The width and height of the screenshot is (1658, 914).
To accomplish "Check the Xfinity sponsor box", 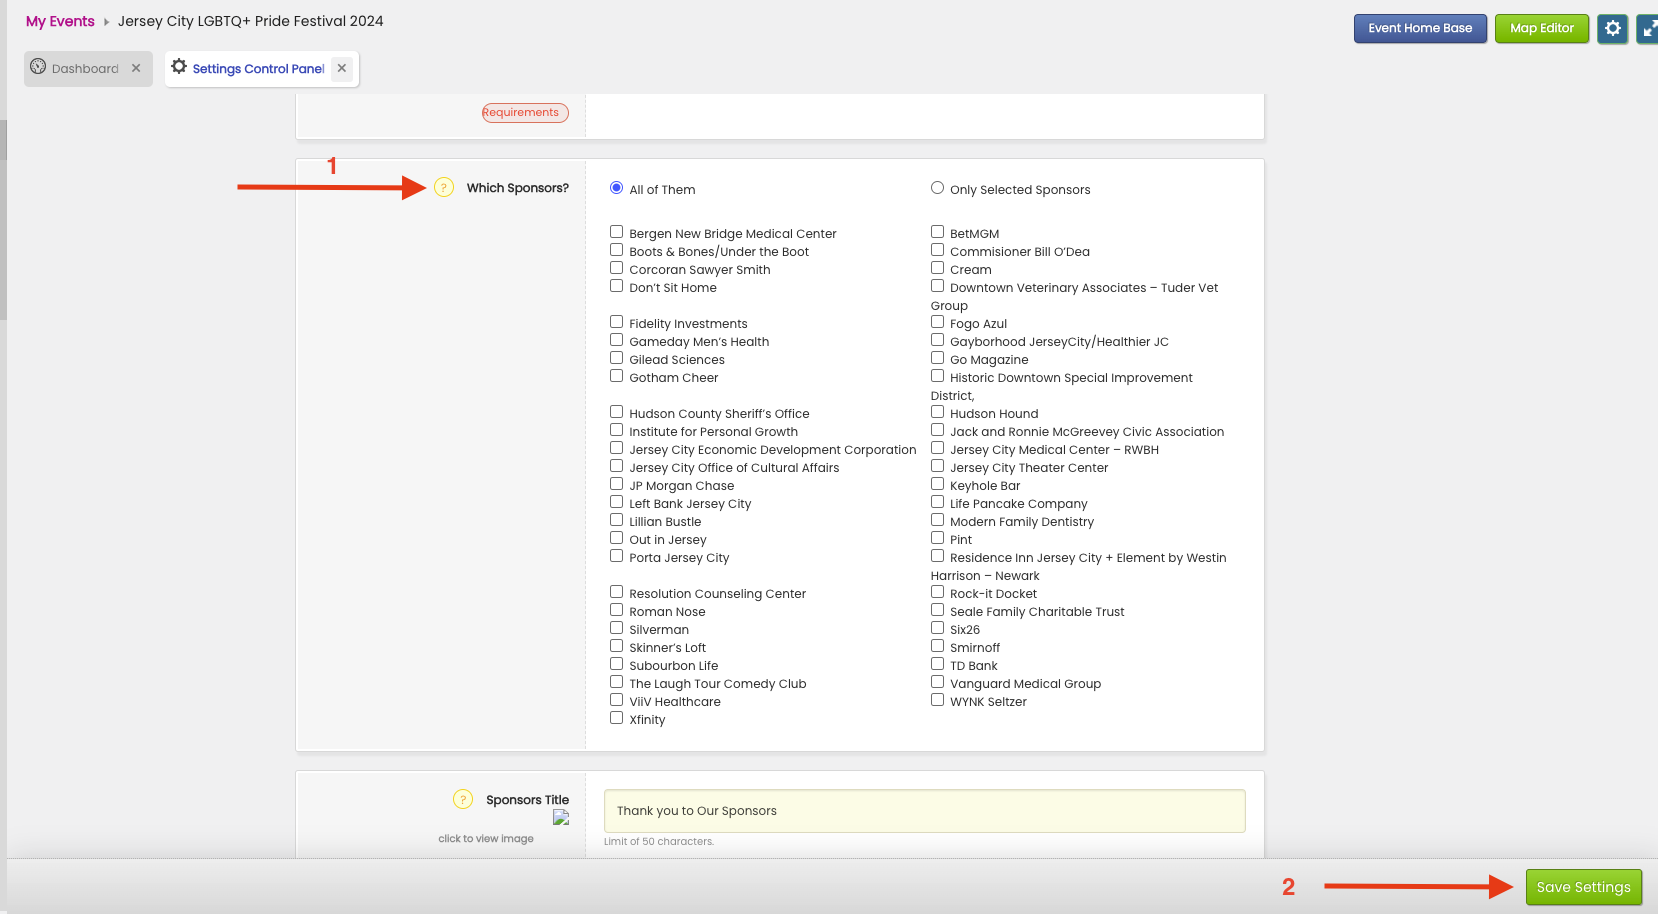I will [x=617, y=718].
